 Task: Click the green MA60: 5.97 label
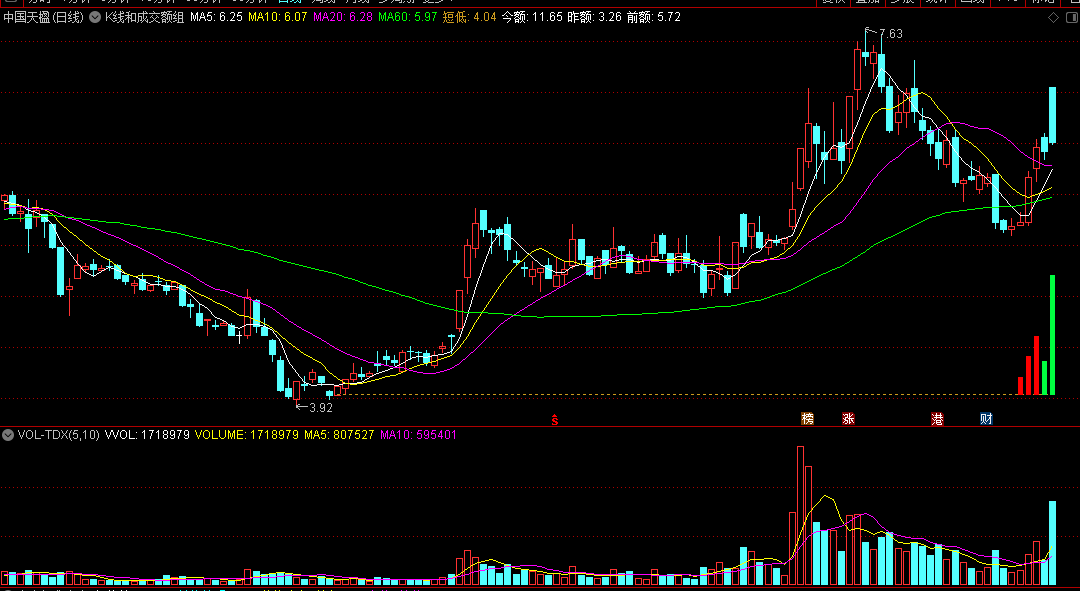click(x=407, y=17)
